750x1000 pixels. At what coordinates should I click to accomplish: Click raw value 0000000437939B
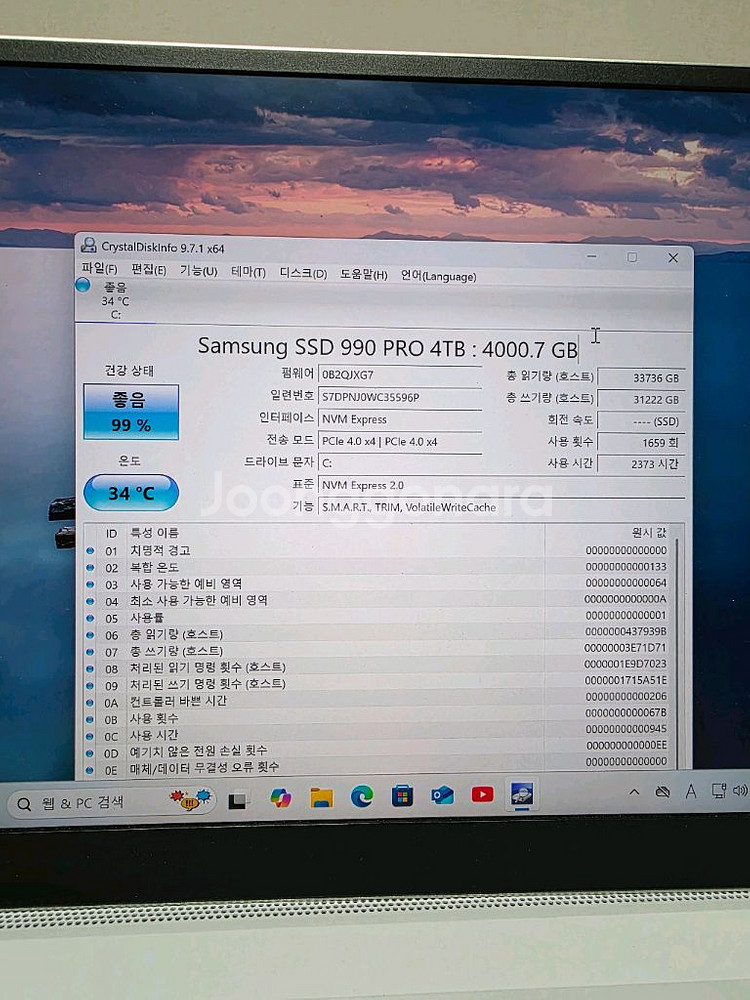point(626,631)
